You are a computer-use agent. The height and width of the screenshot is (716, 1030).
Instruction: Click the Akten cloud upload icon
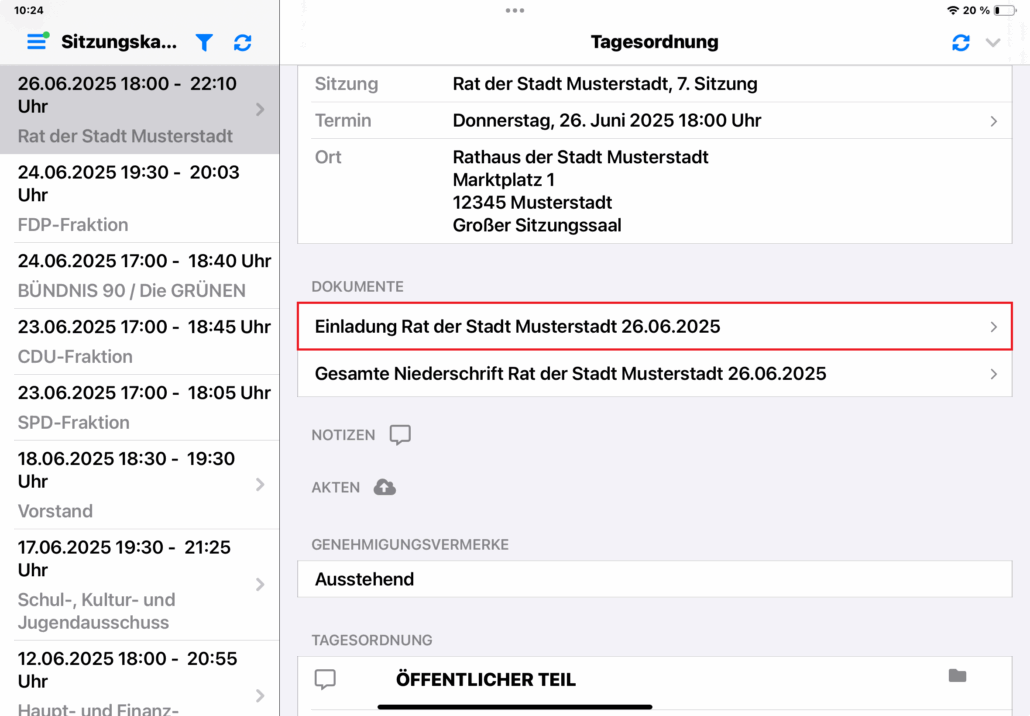pyautogui.click(x=384, y=487)
